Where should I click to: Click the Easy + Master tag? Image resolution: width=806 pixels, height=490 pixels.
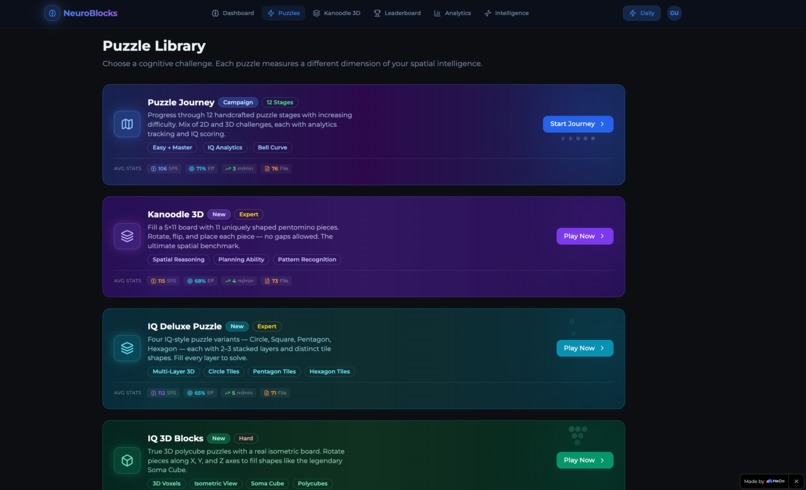[172, 148]
